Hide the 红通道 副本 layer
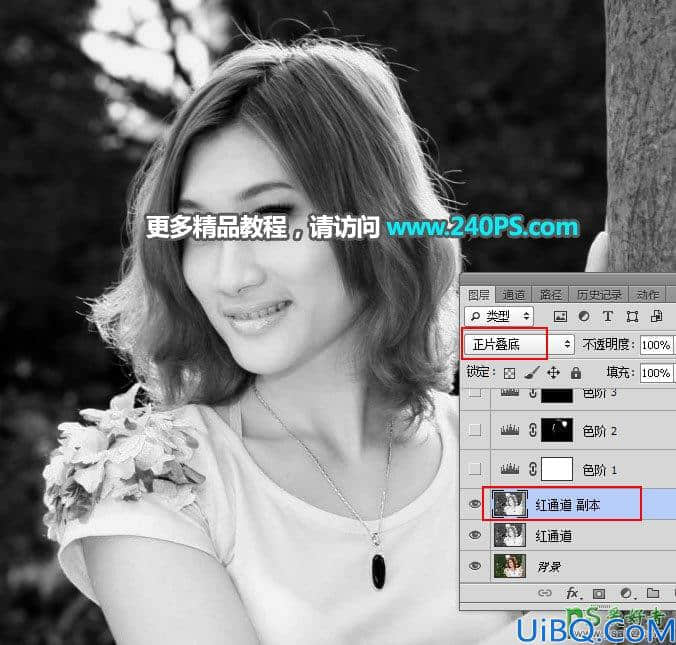 pos(475,504)
